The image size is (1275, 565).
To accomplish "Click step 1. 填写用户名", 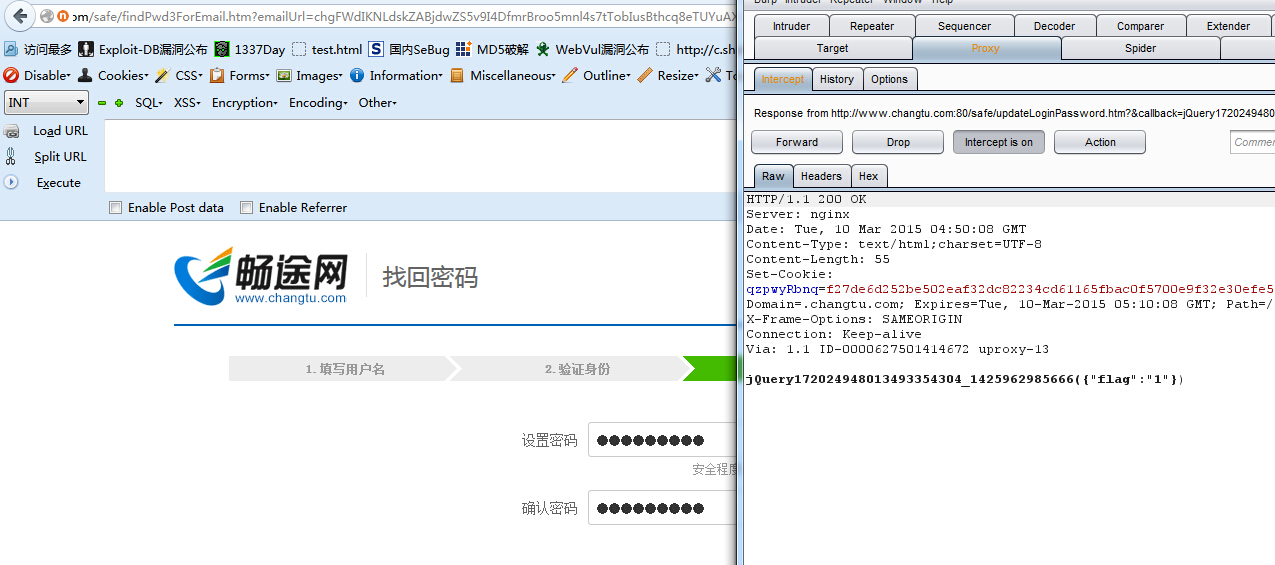I will pyautogui.click(x=345, y=369).
